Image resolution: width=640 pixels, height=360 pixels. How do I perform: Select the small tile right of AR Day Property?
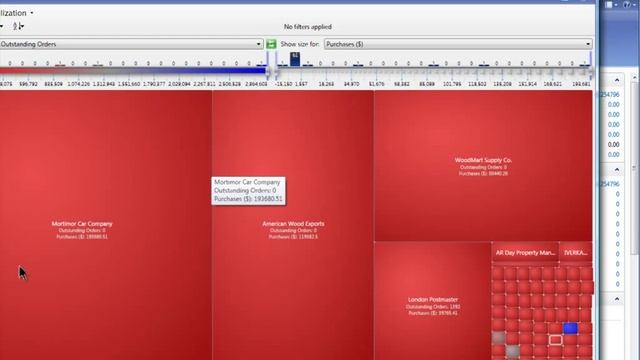(576, 253)
